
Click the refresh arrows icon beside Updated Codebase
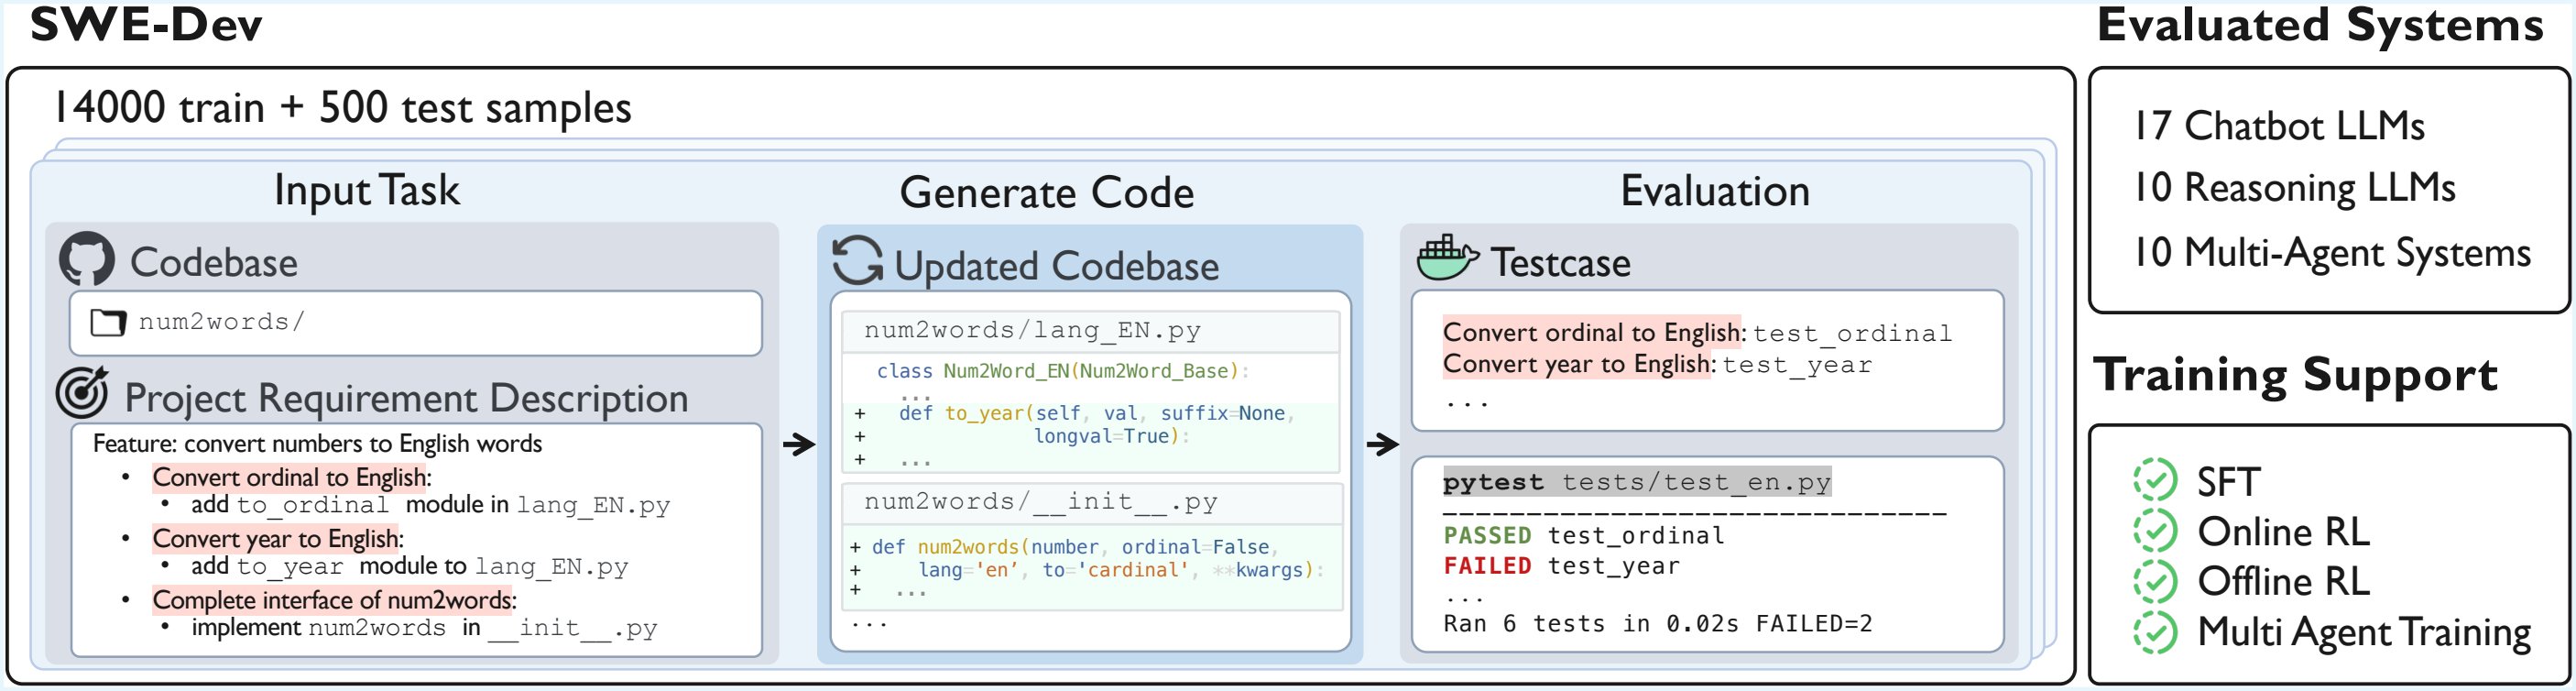pos(858,261)
